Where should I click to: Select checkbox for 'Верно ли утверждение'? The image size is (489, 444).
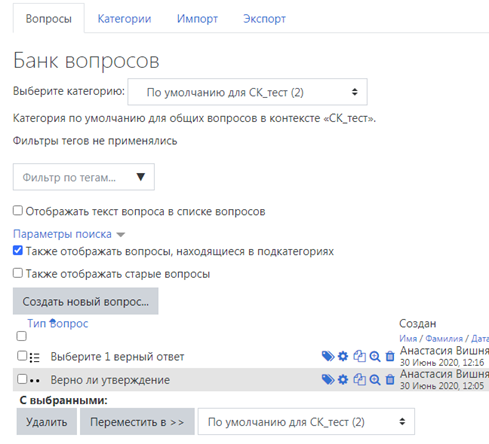tap(22, 379)
